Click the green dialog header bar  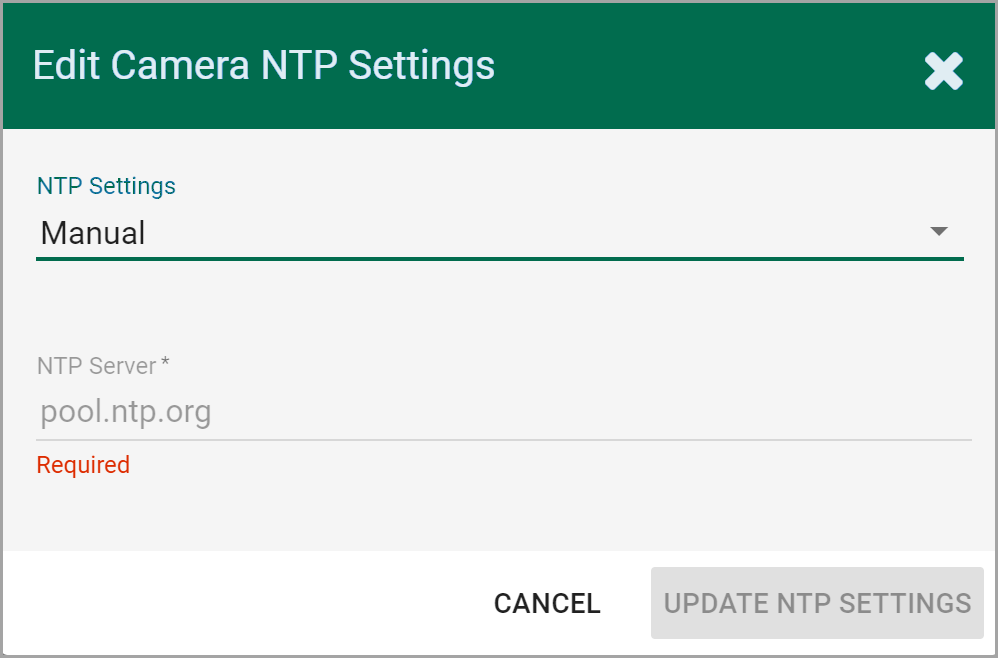point(700,66)
